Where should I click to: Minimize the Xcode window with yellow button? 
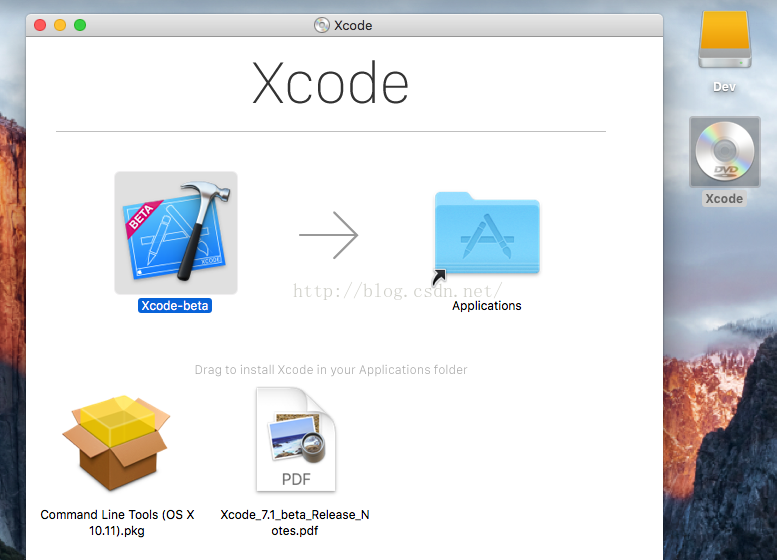(60, 25)
